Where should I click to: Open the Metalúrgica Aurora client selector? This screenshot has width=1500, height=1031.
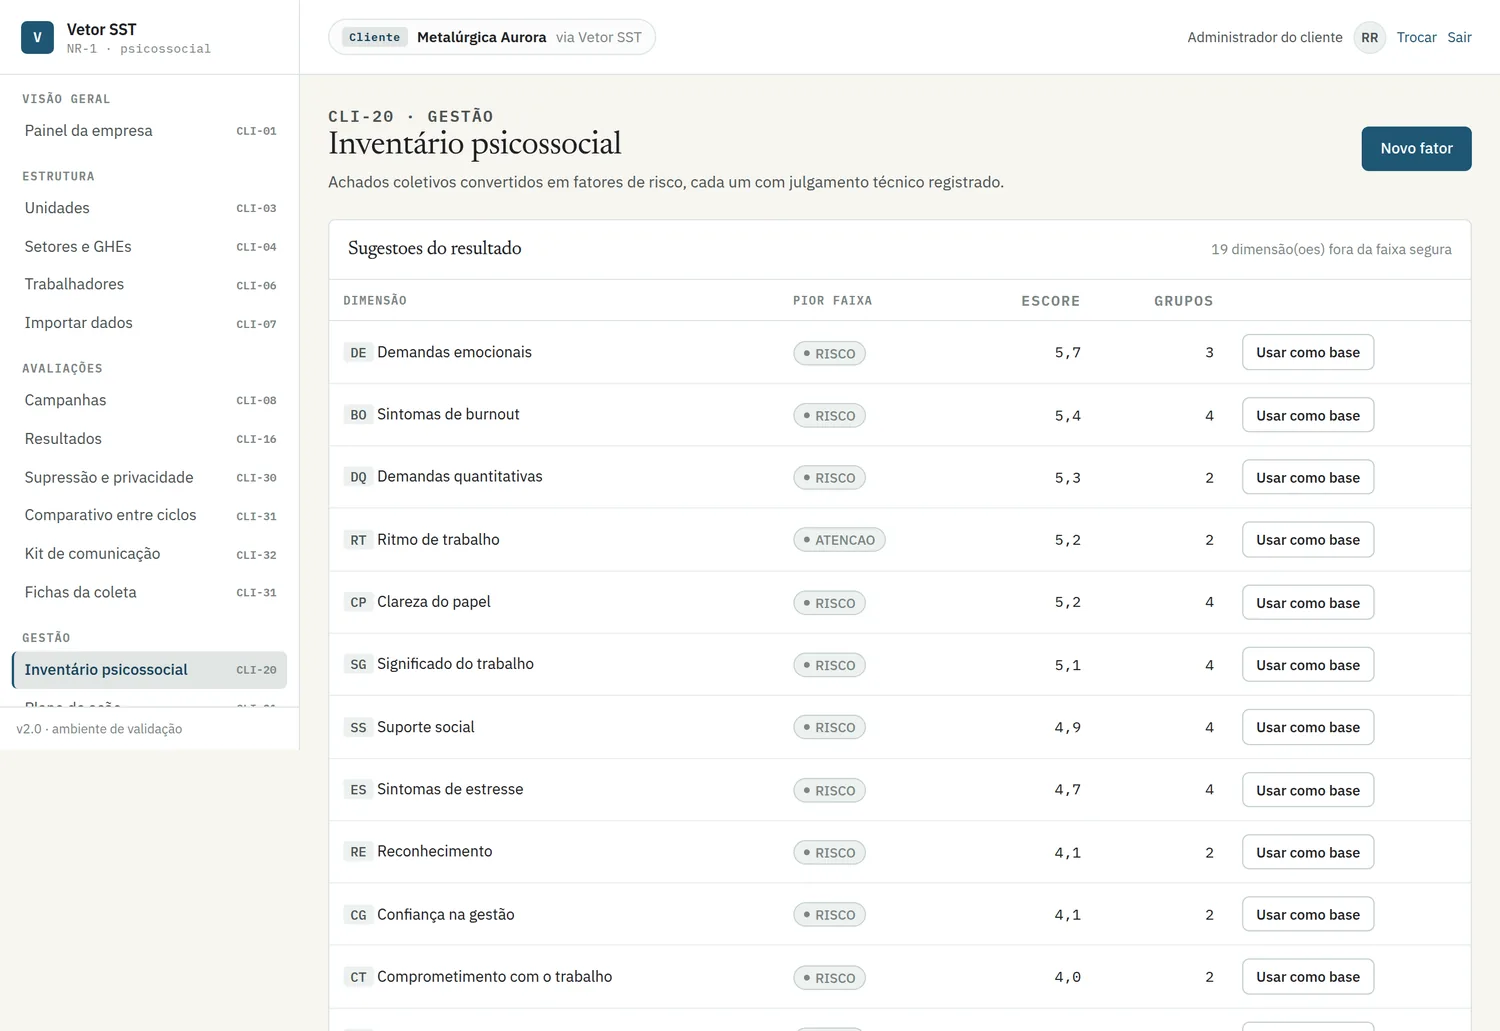click(492, 37)
